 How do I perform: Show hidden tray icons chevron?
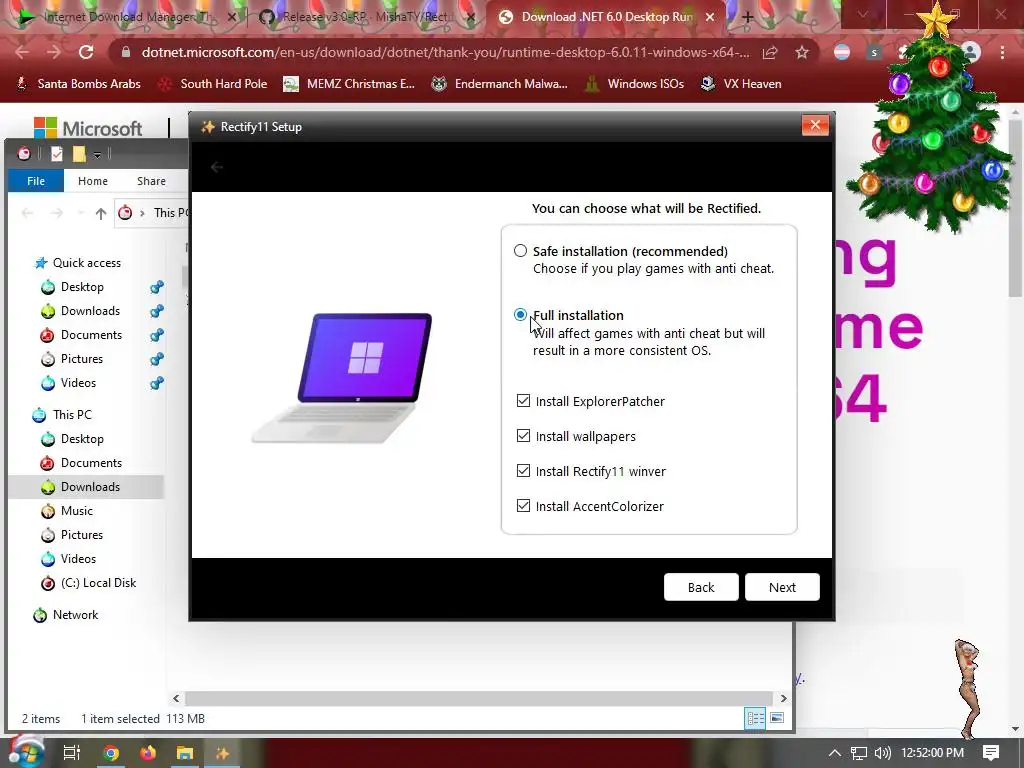835,753
